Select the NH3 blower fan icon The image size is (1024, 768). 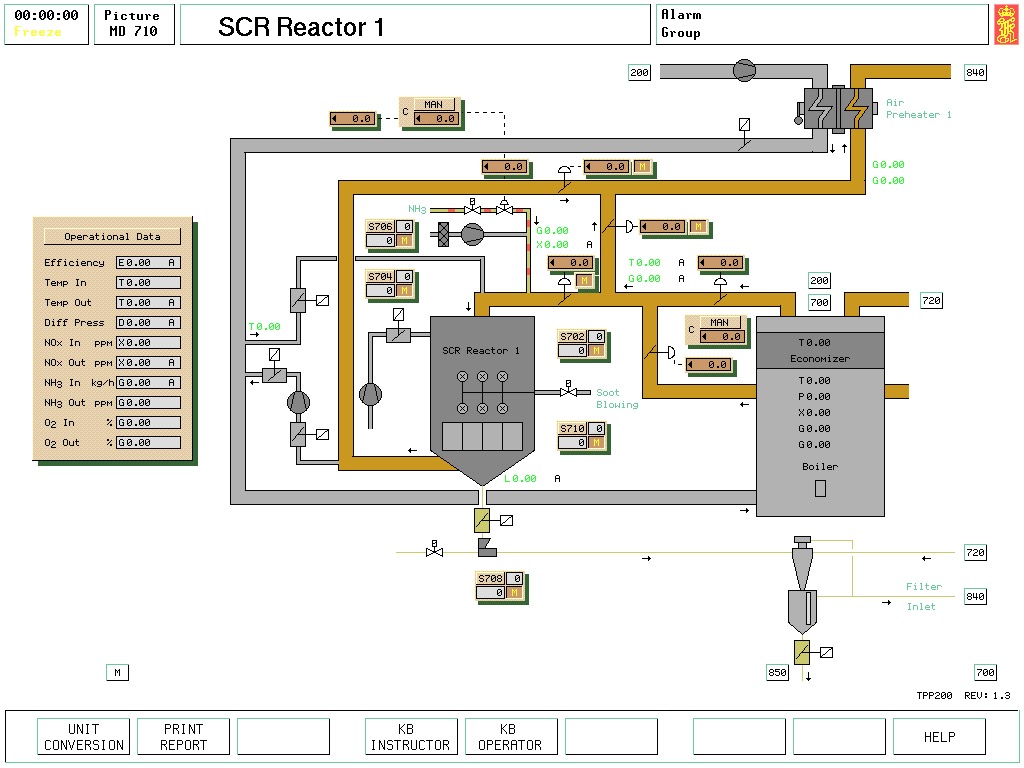(x=472, y=234)
